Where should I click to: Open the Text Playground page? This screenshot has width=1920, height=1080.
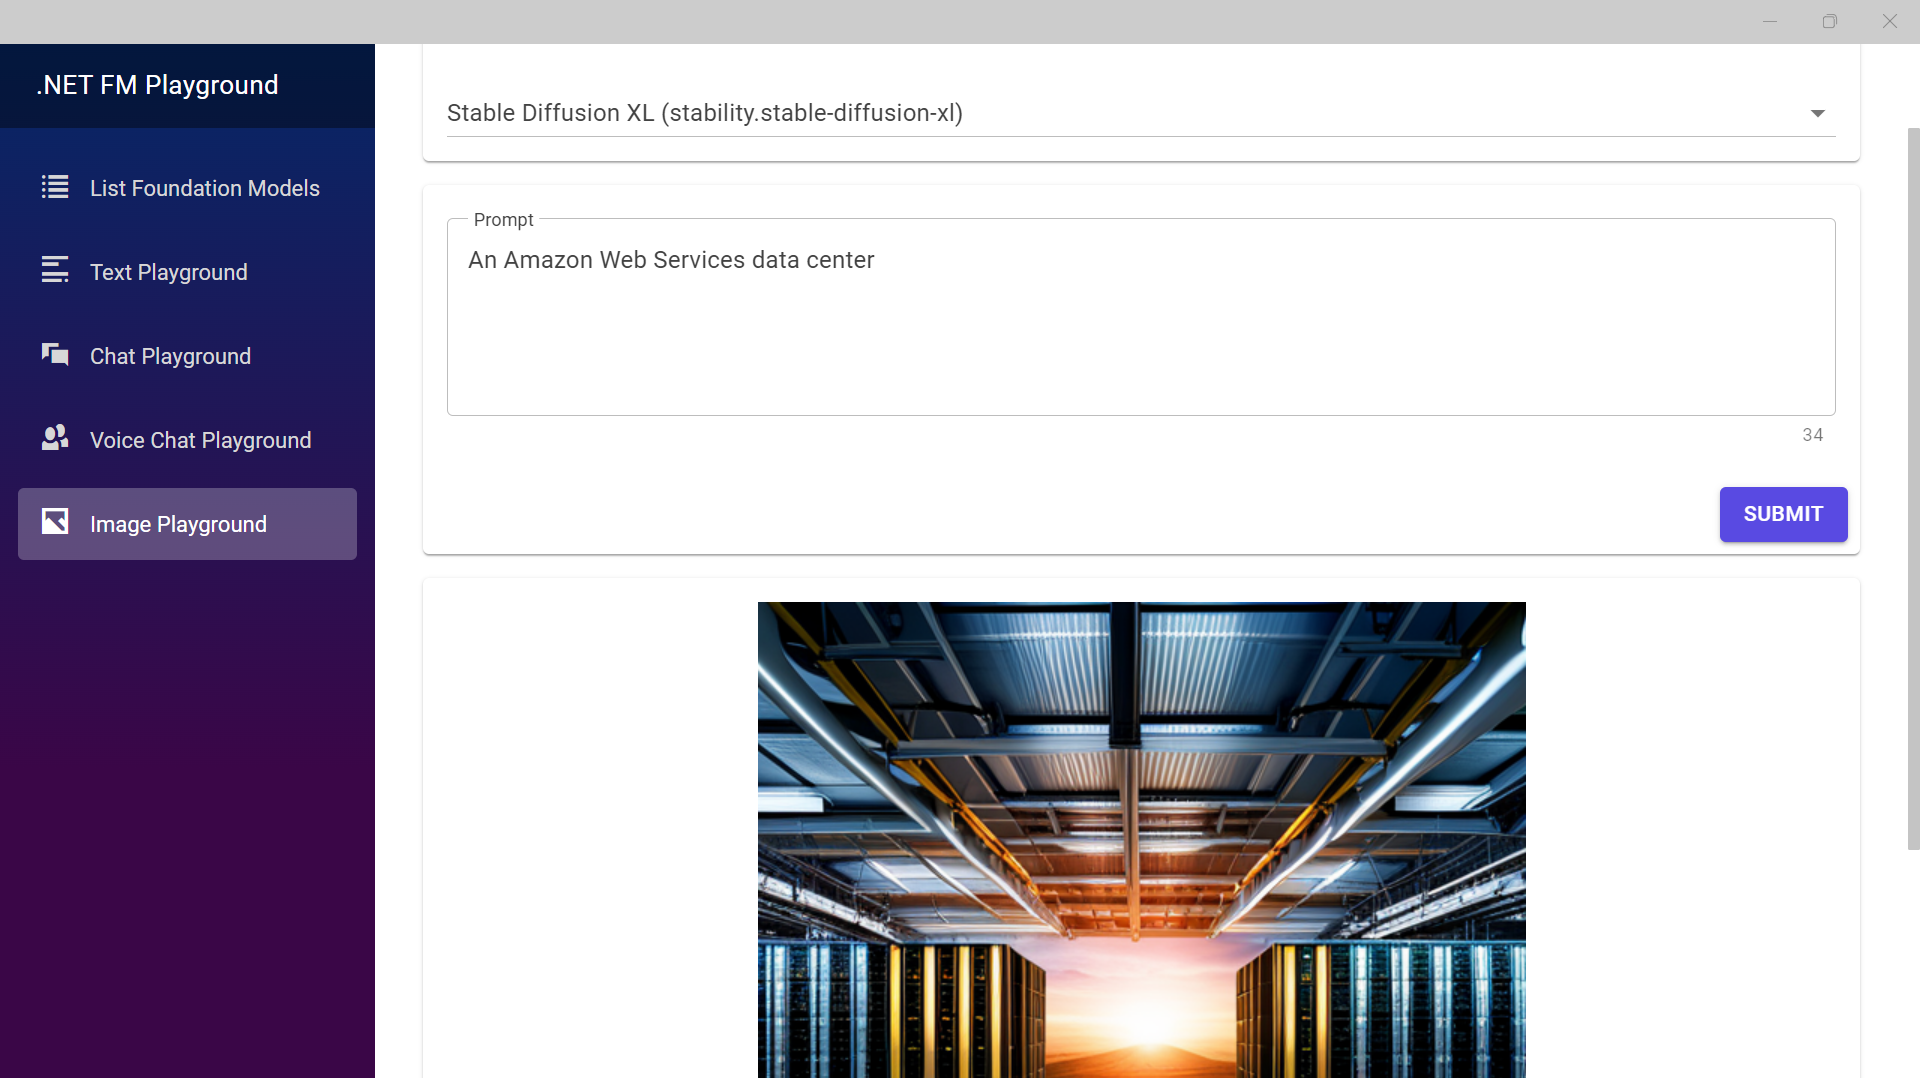(168, 271)
